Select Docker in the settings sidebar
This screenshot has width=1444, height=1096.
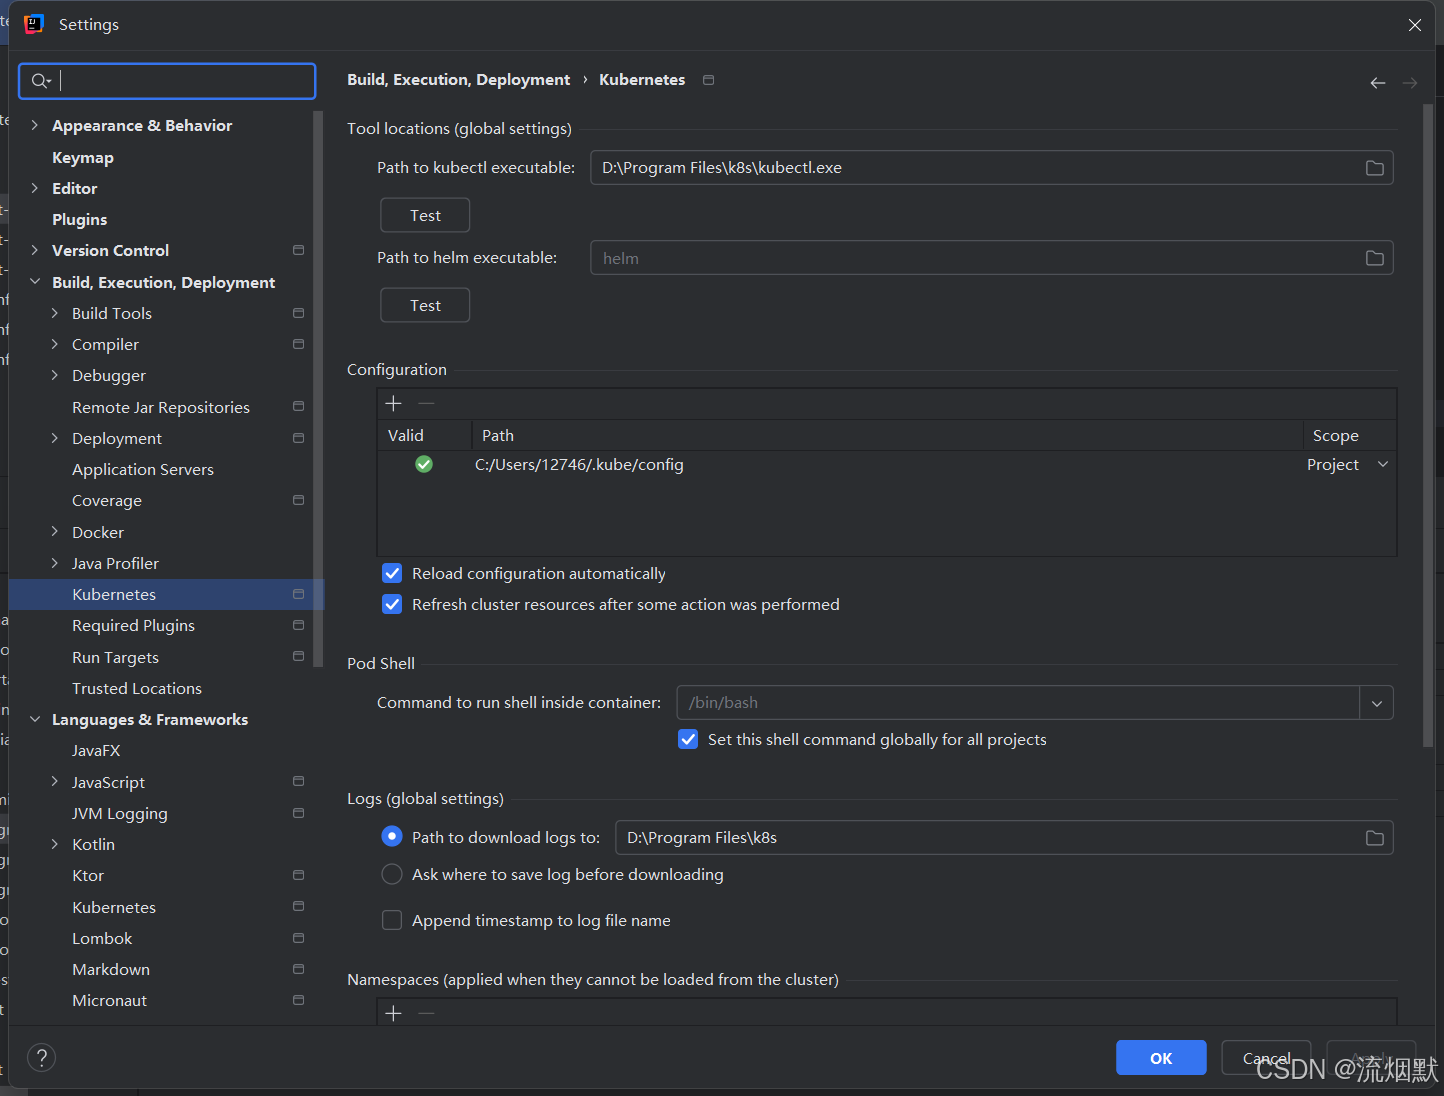tap(97, 532)
